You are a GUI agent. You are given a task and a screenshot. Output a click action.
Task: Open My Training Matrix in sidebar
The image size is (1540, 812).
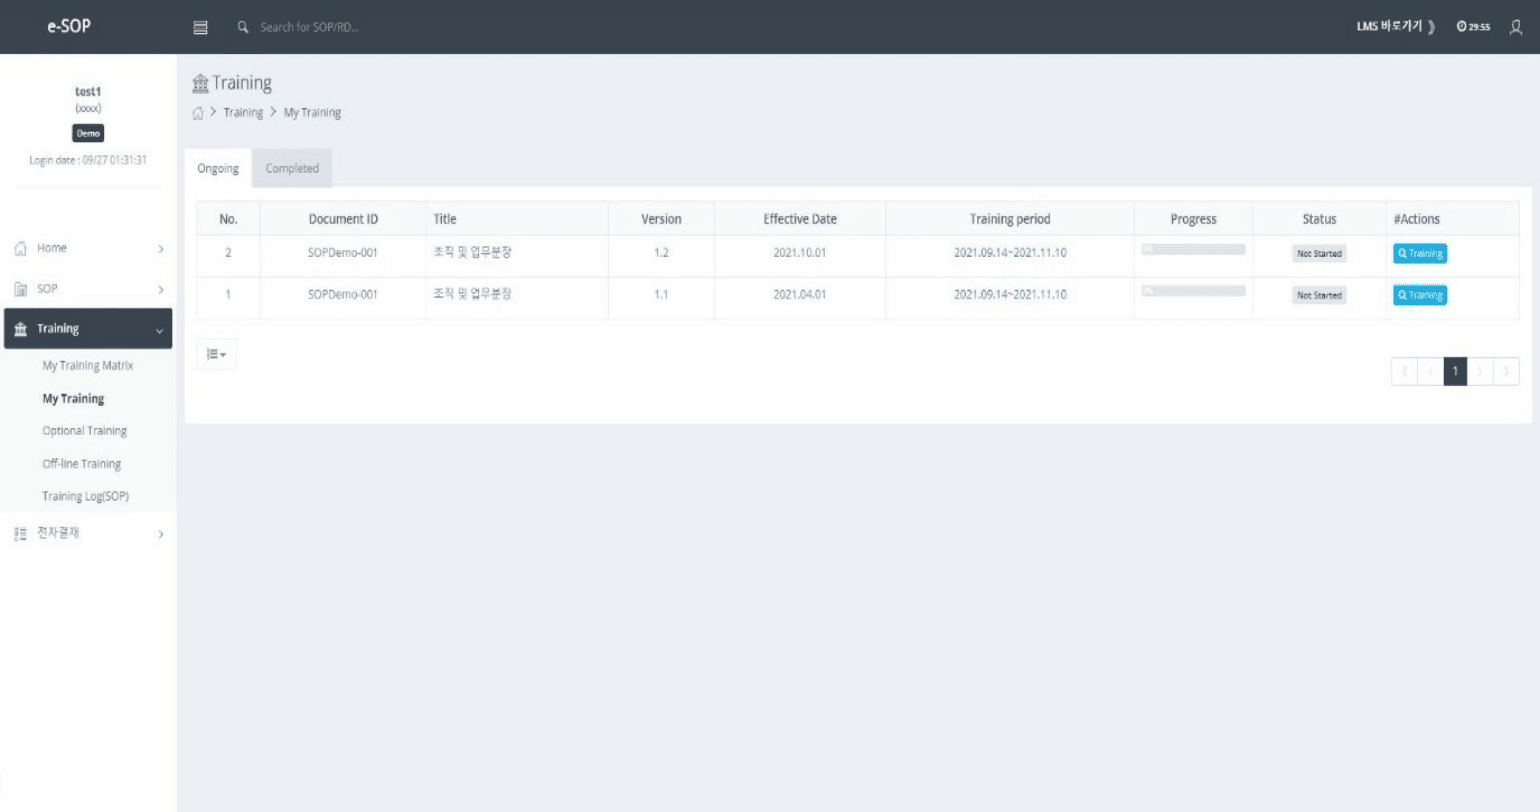[88, 366]
